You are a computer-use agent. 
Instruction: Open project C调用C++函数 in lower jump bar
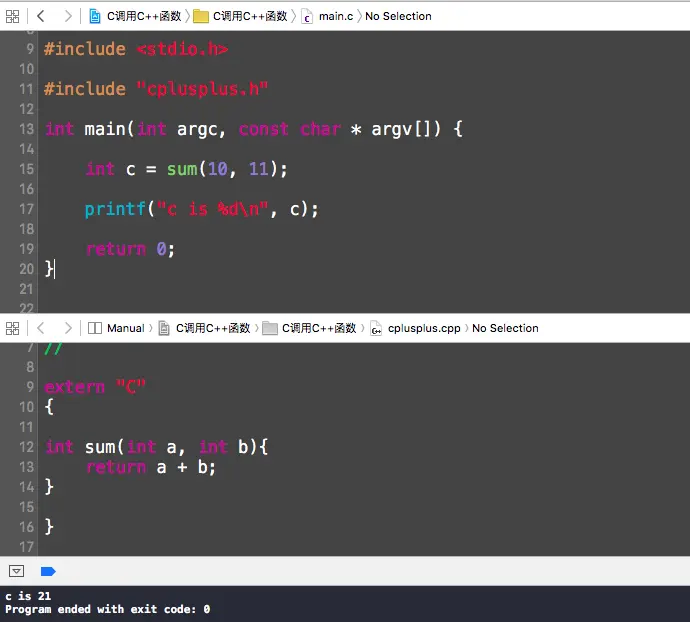point(213,328)
